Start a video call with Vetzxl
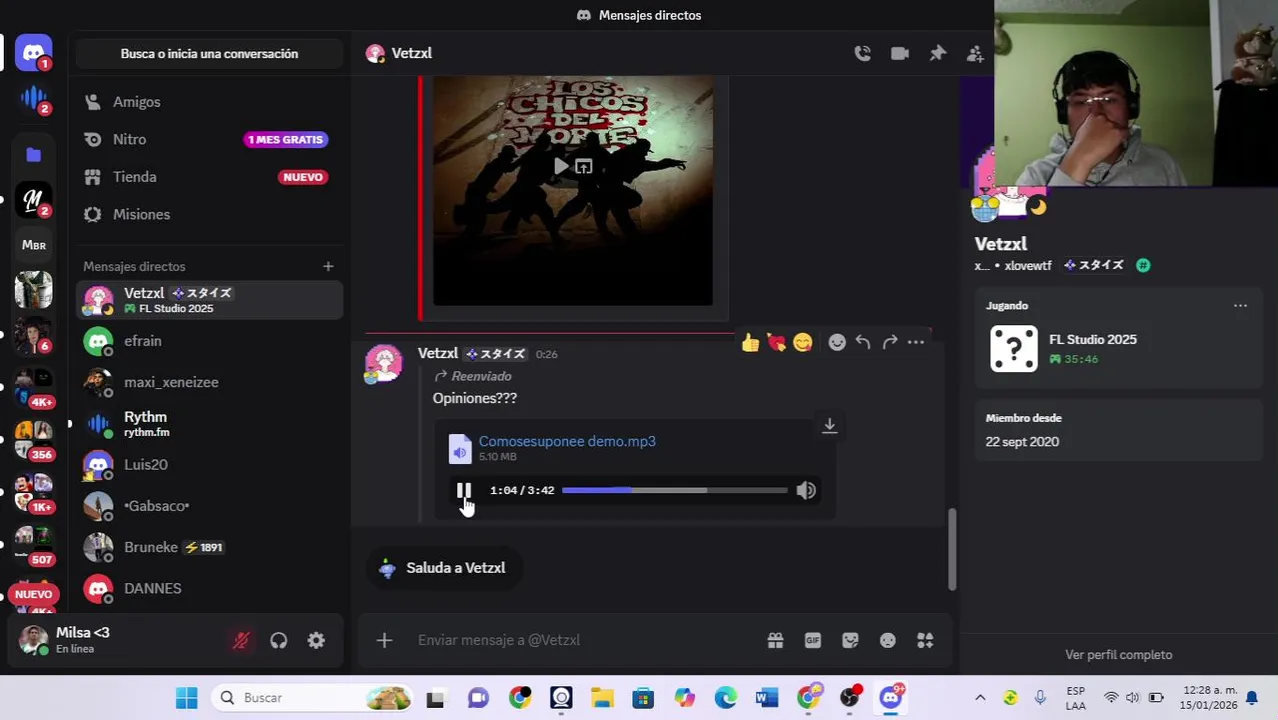 coord(900,54)
